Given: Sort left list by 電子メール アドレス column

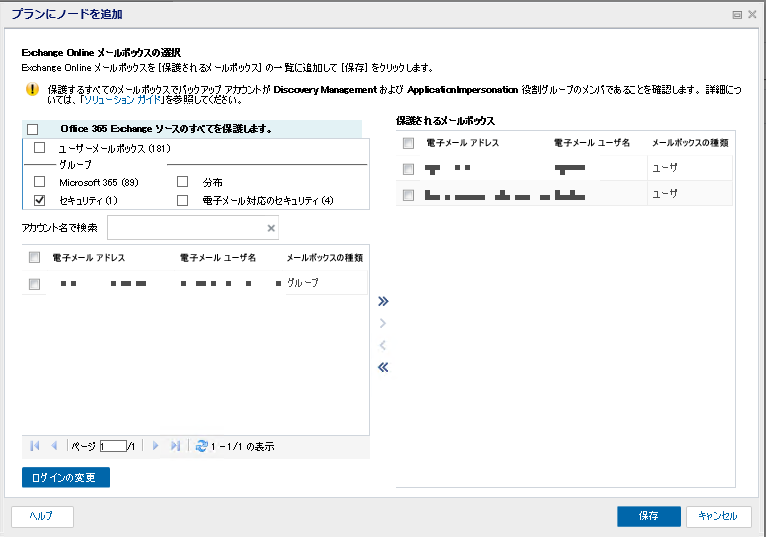Looking at the screenshot, I should (x=88, y=258).
